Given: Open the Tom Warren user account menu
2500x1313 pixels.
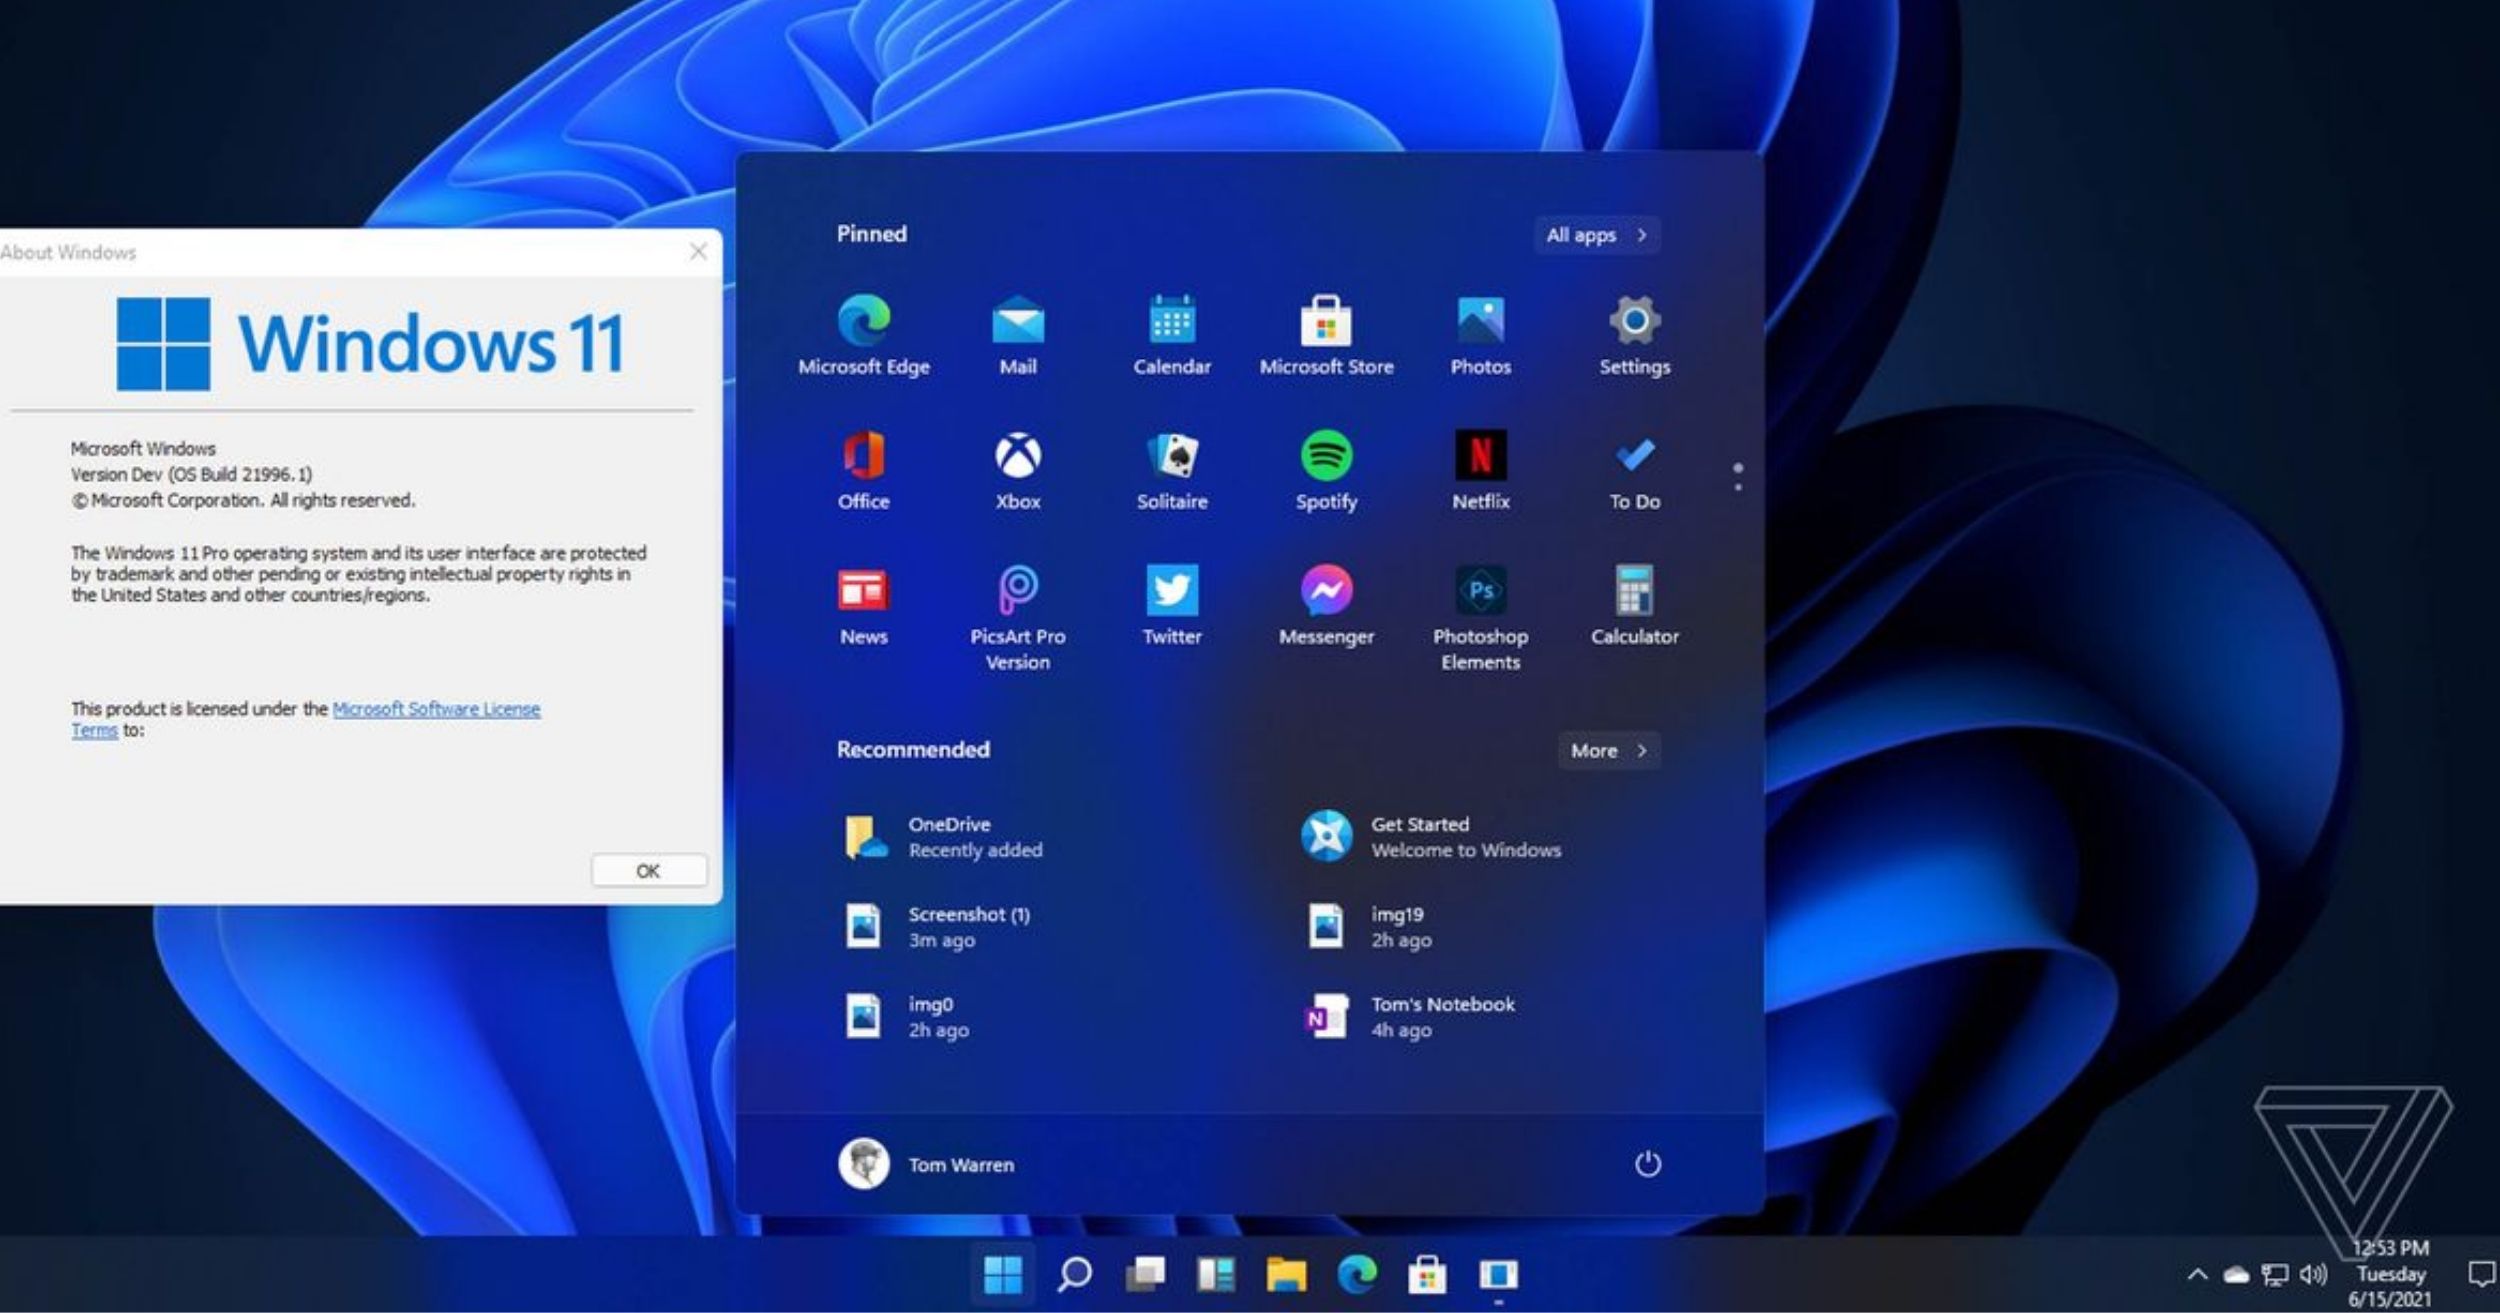Looking at the screenshot, I should pos(927,1164).
